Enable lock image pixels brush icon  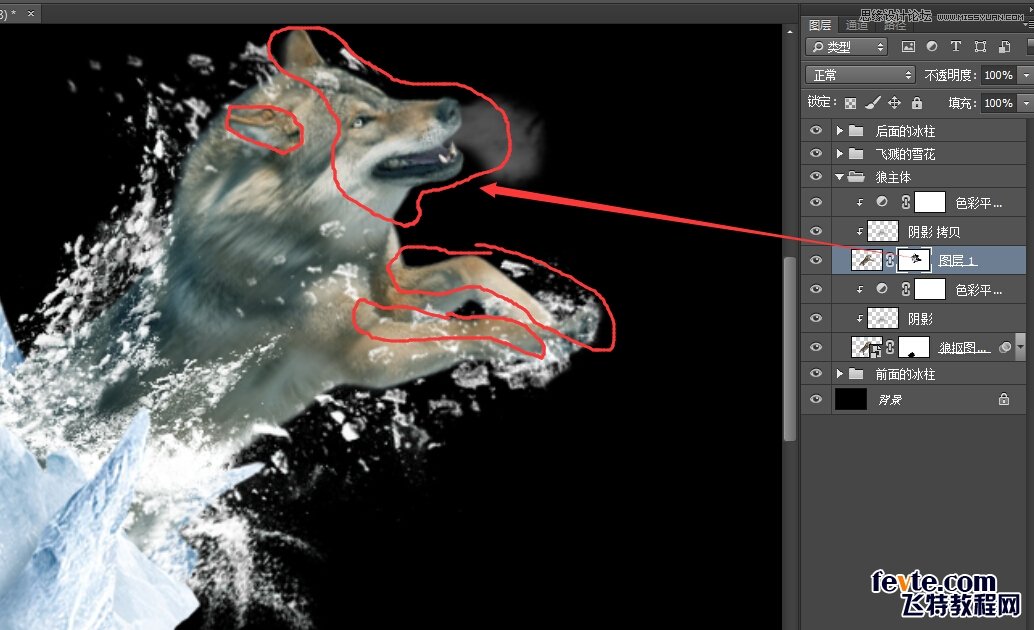point(872,103)
